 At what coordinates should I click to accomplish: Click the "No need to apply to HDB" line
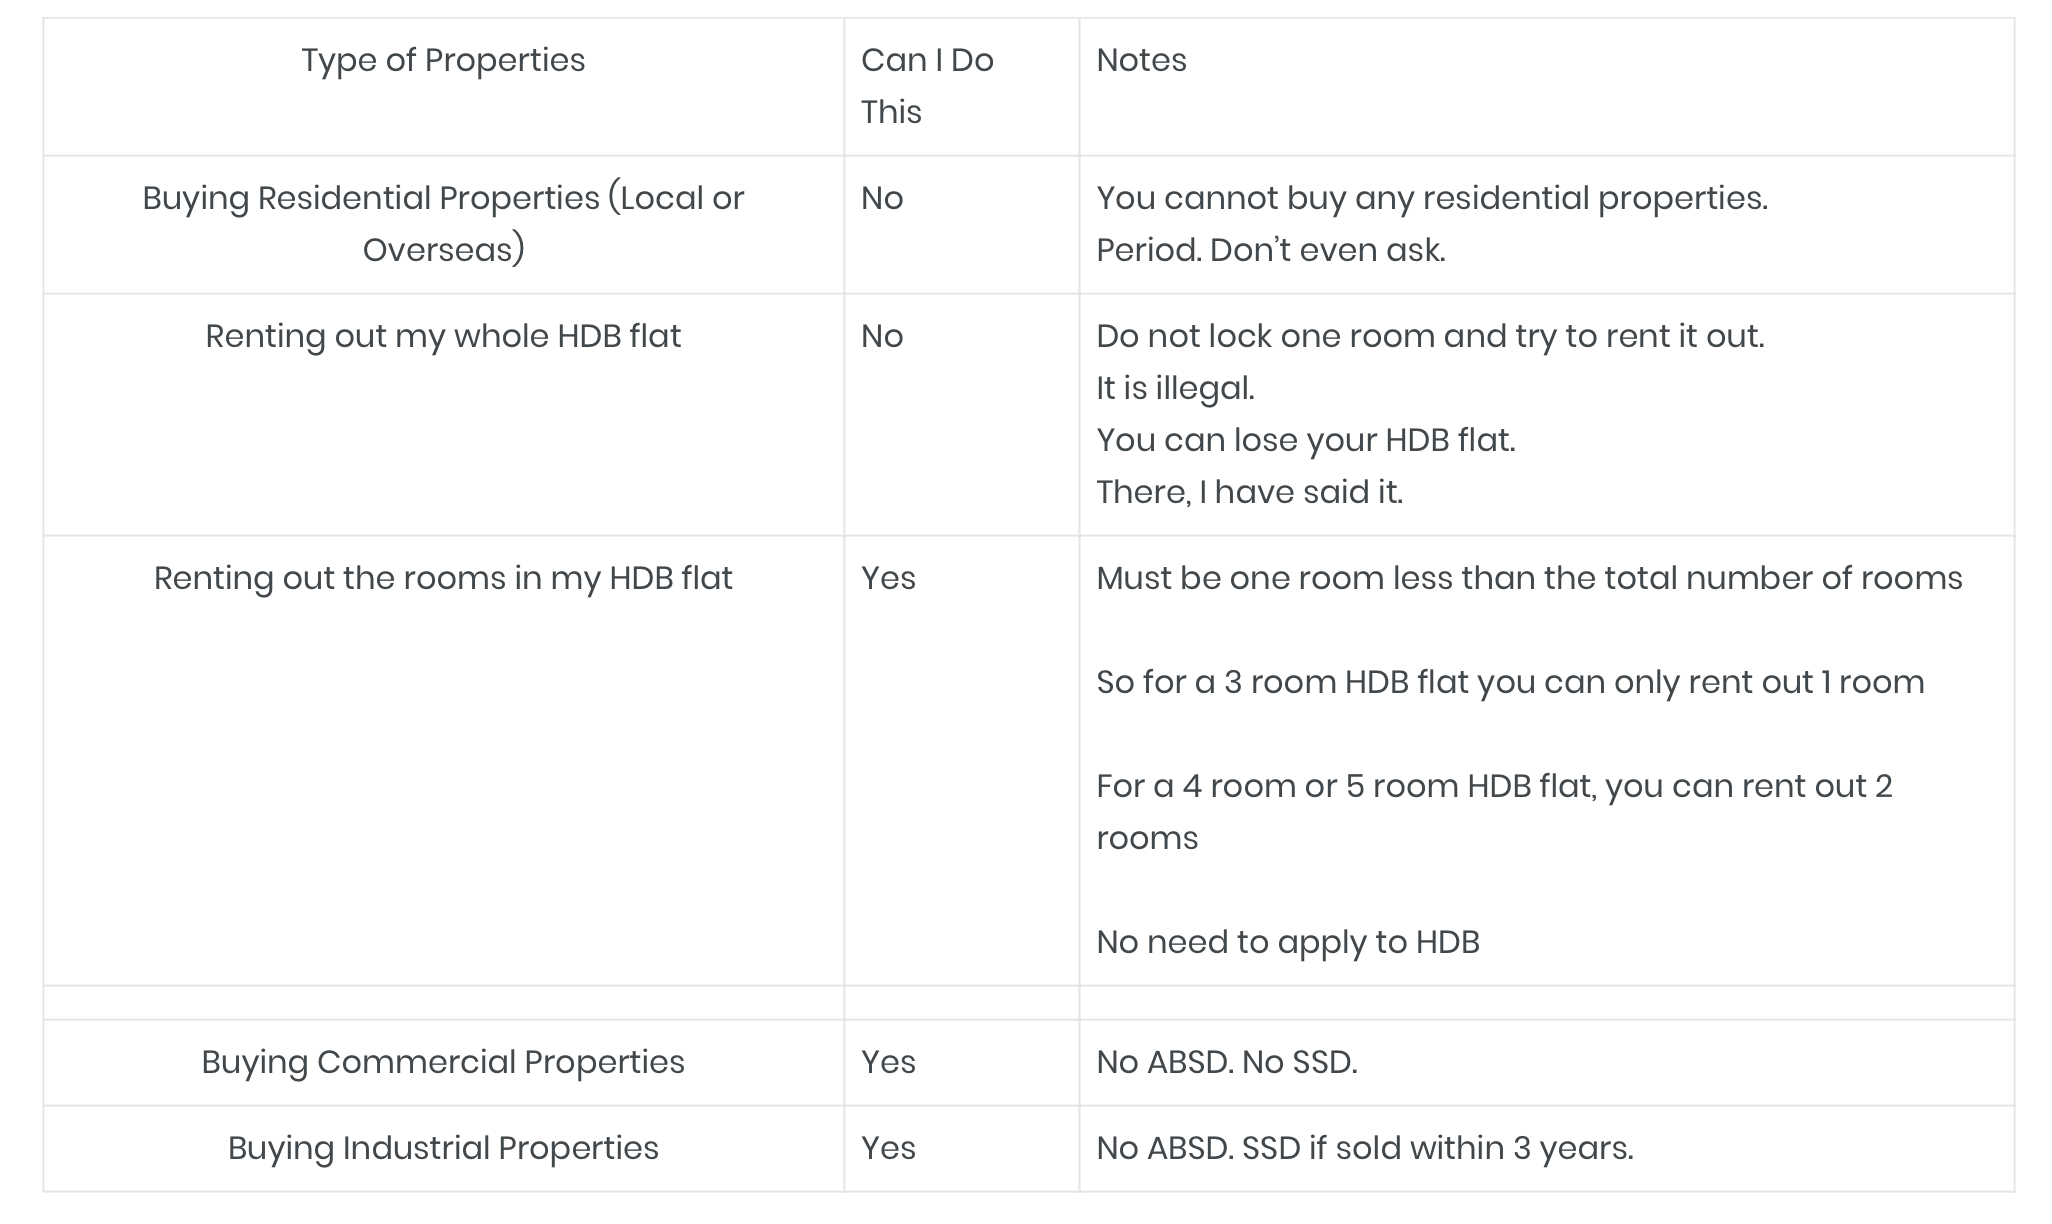click(x=1287, y=943)
